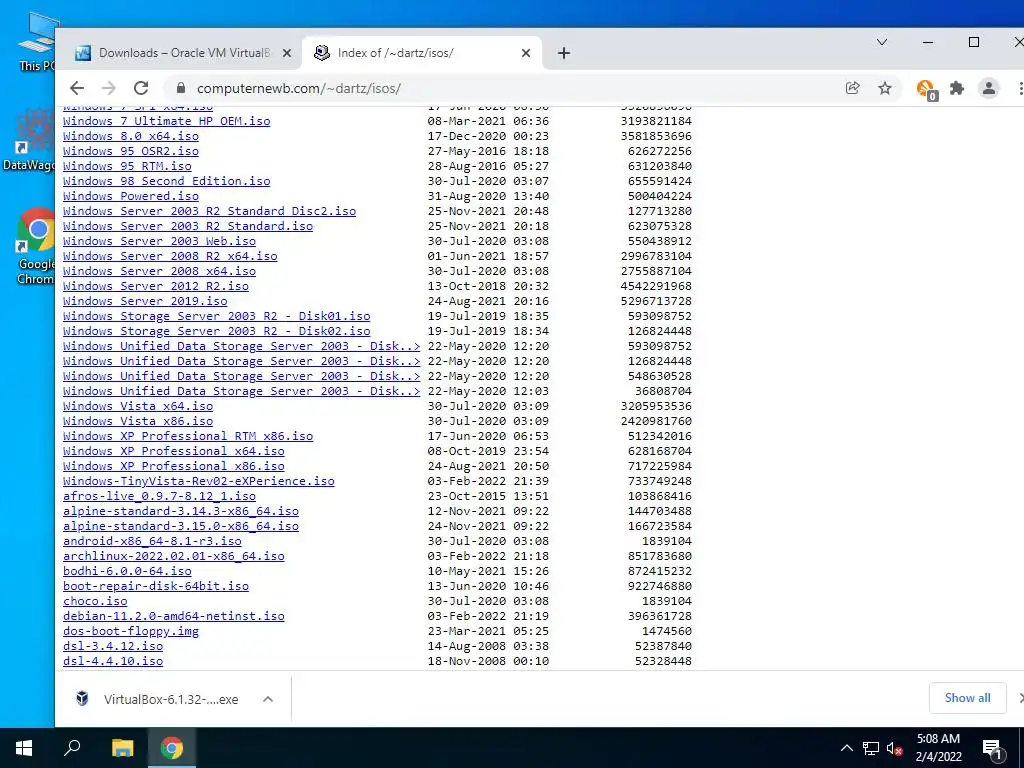Open the network status tray icon

pyautogui.click(x=871, y=748)
